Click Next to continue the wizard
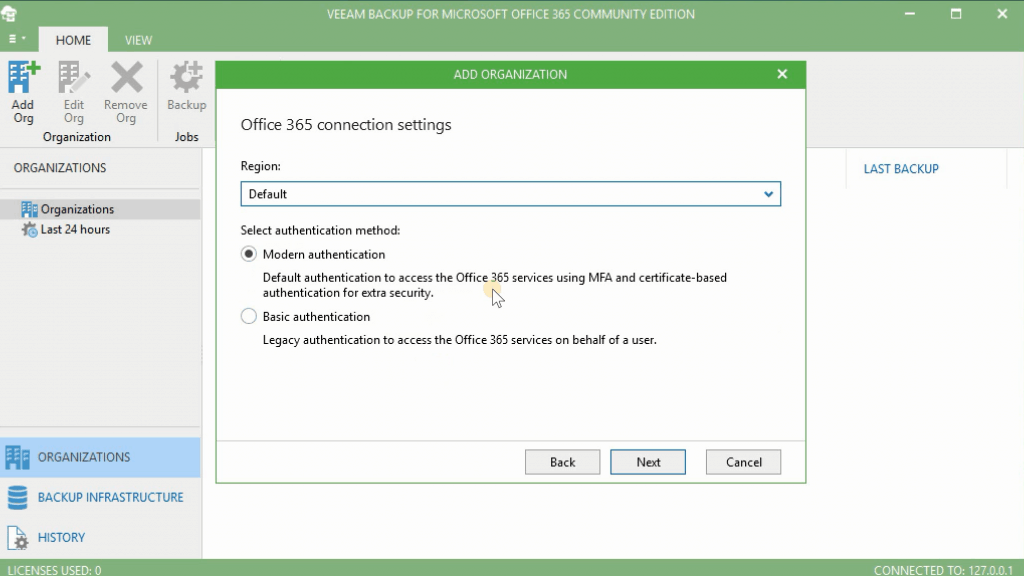This screenshot has height=576, width=1024. coord(648,462)
